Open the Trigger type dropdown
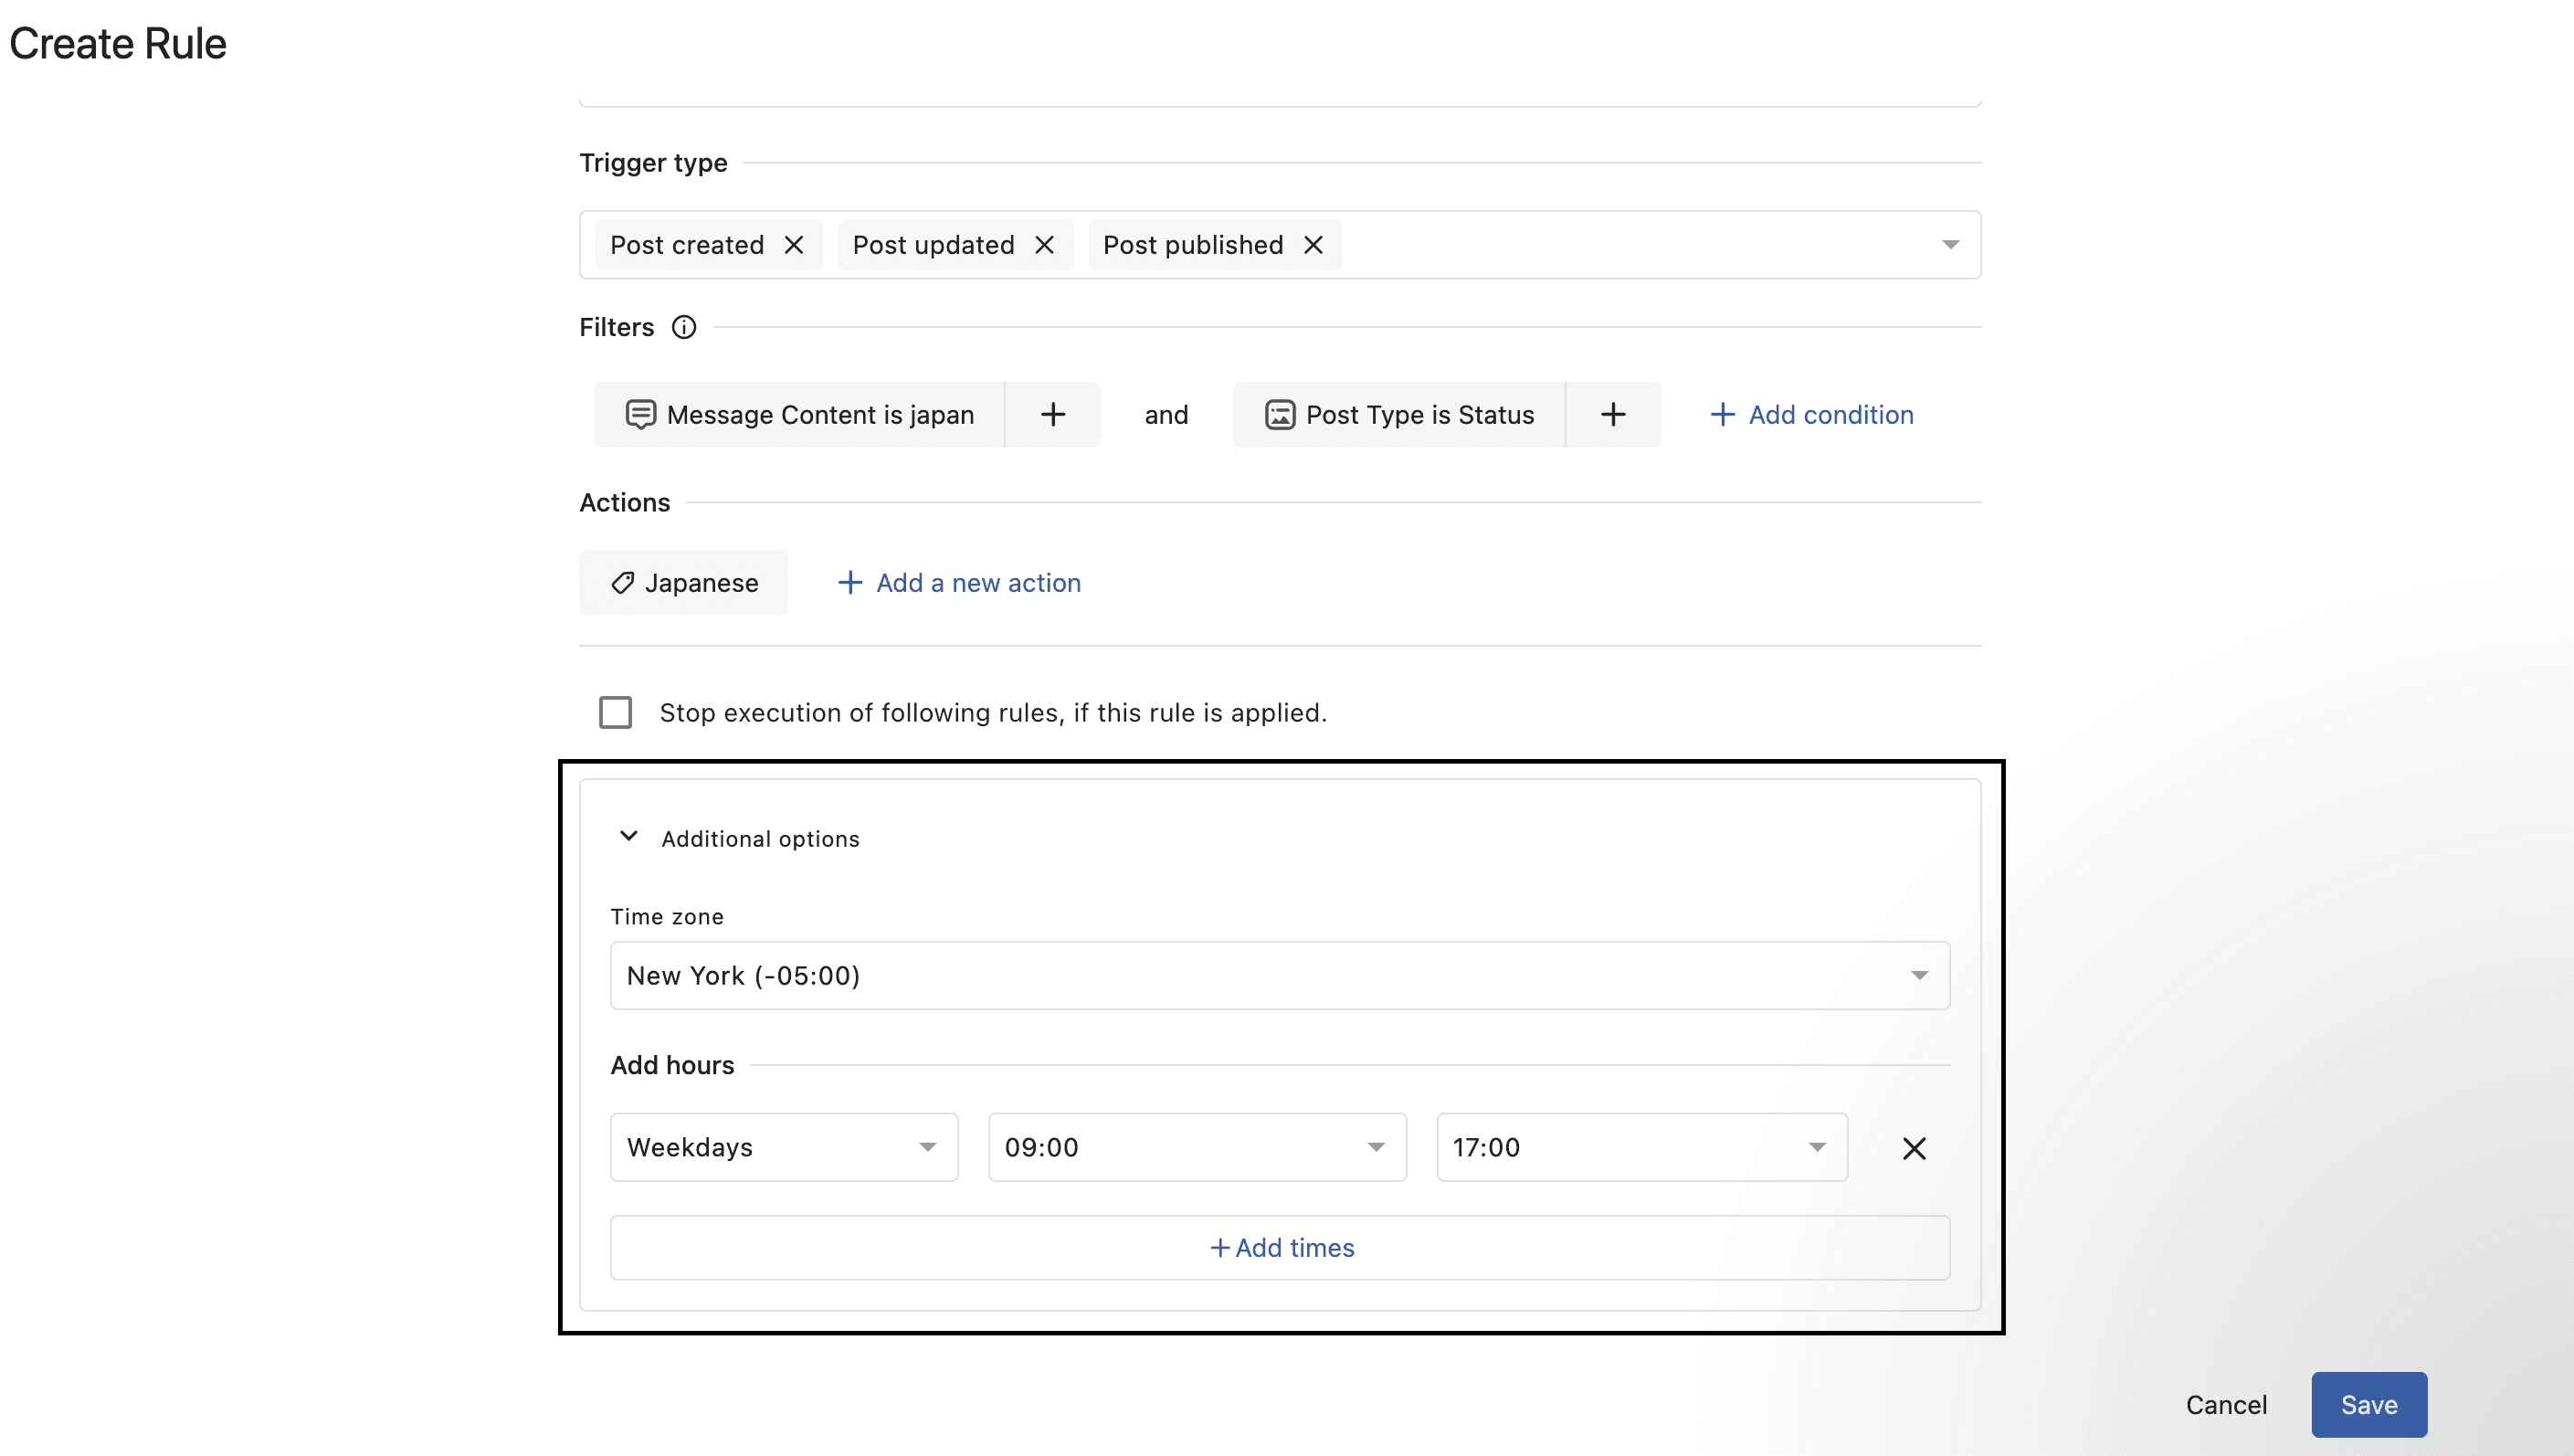2574x1456 pixels. [x=1950, y=245]
